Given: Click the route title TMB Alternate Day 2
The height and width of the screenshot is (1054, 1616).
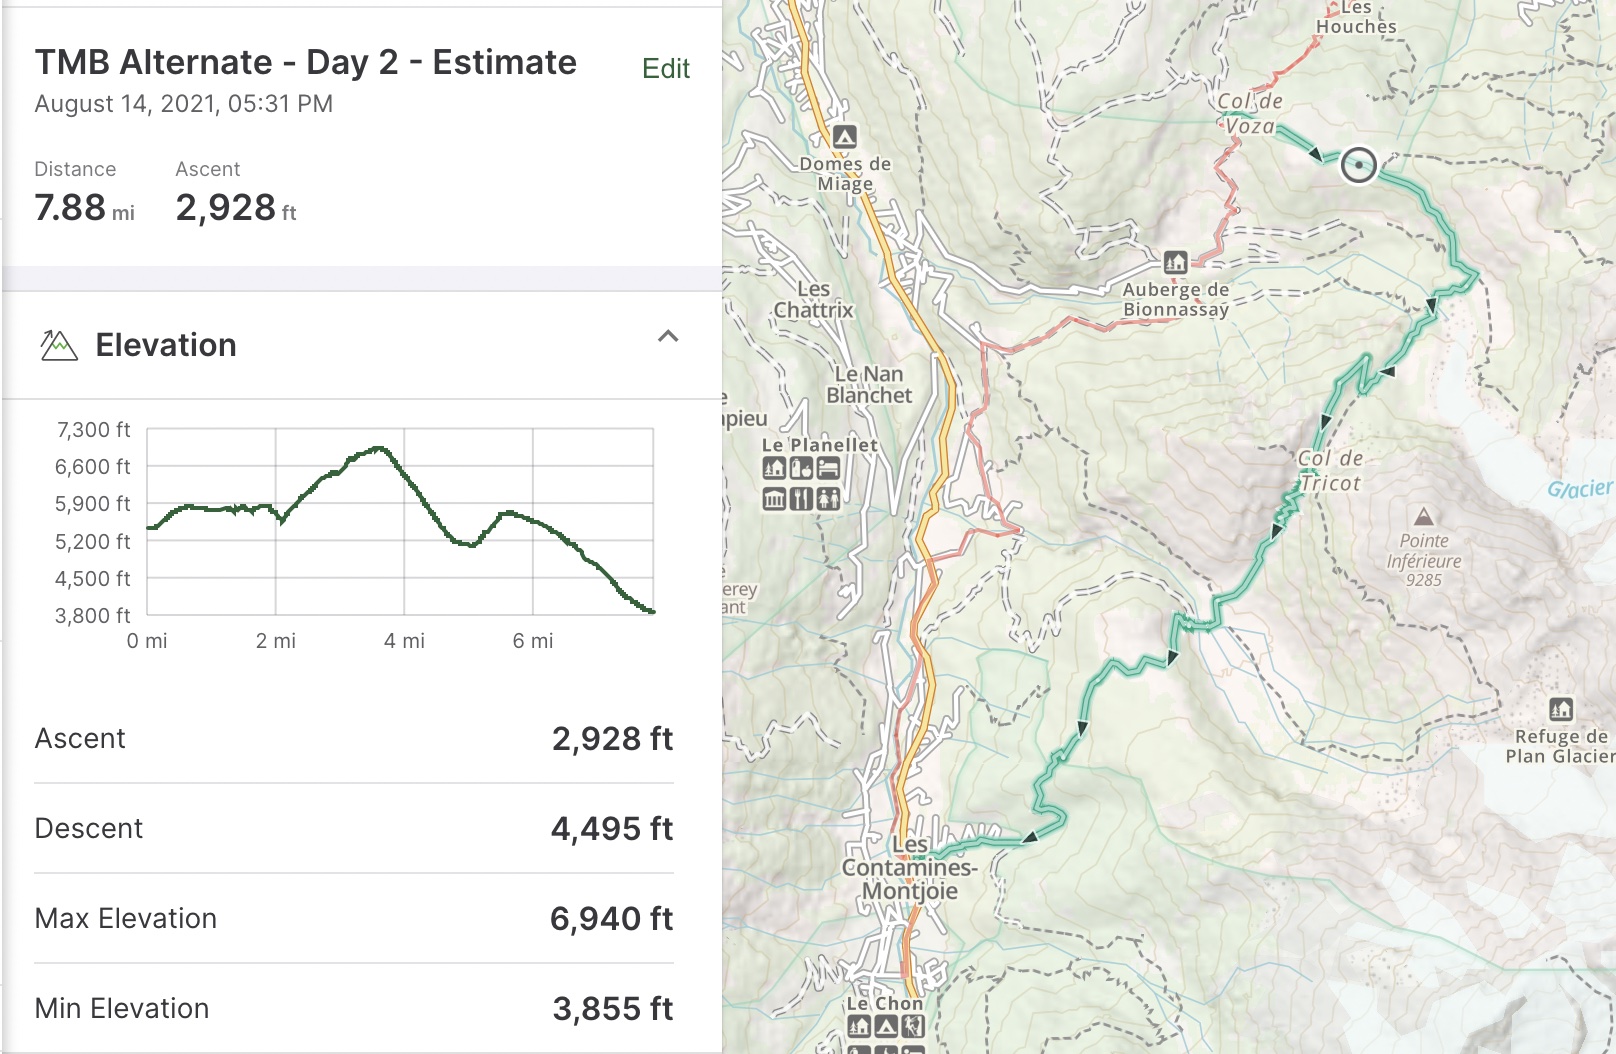Looking at the screenshot, I should 305,62.
